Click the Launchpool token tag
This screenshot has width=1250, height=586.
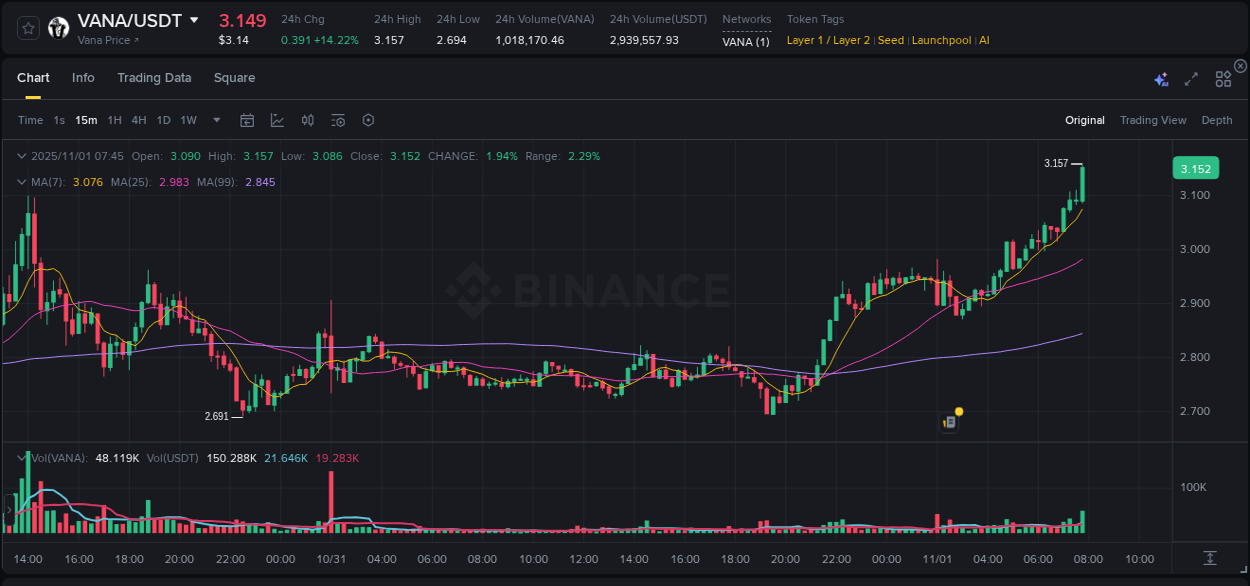(x=941, y=40)
